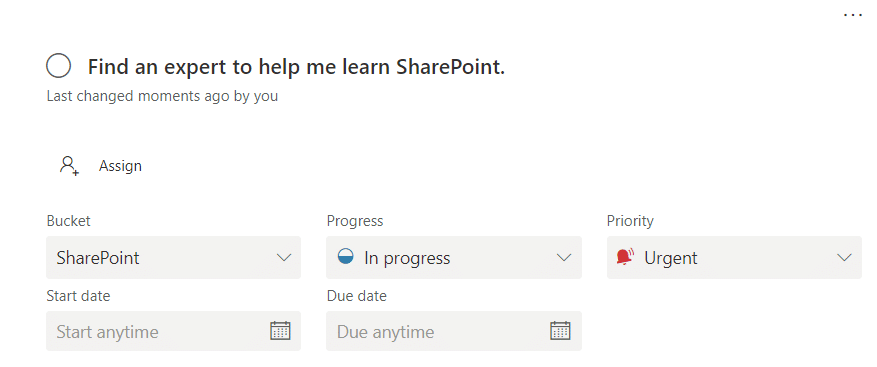Image resolution: width=877 pixels, height=367 pixels.
Task: Expand the Bucket dropdown chevron
Action: coord(284,257)
